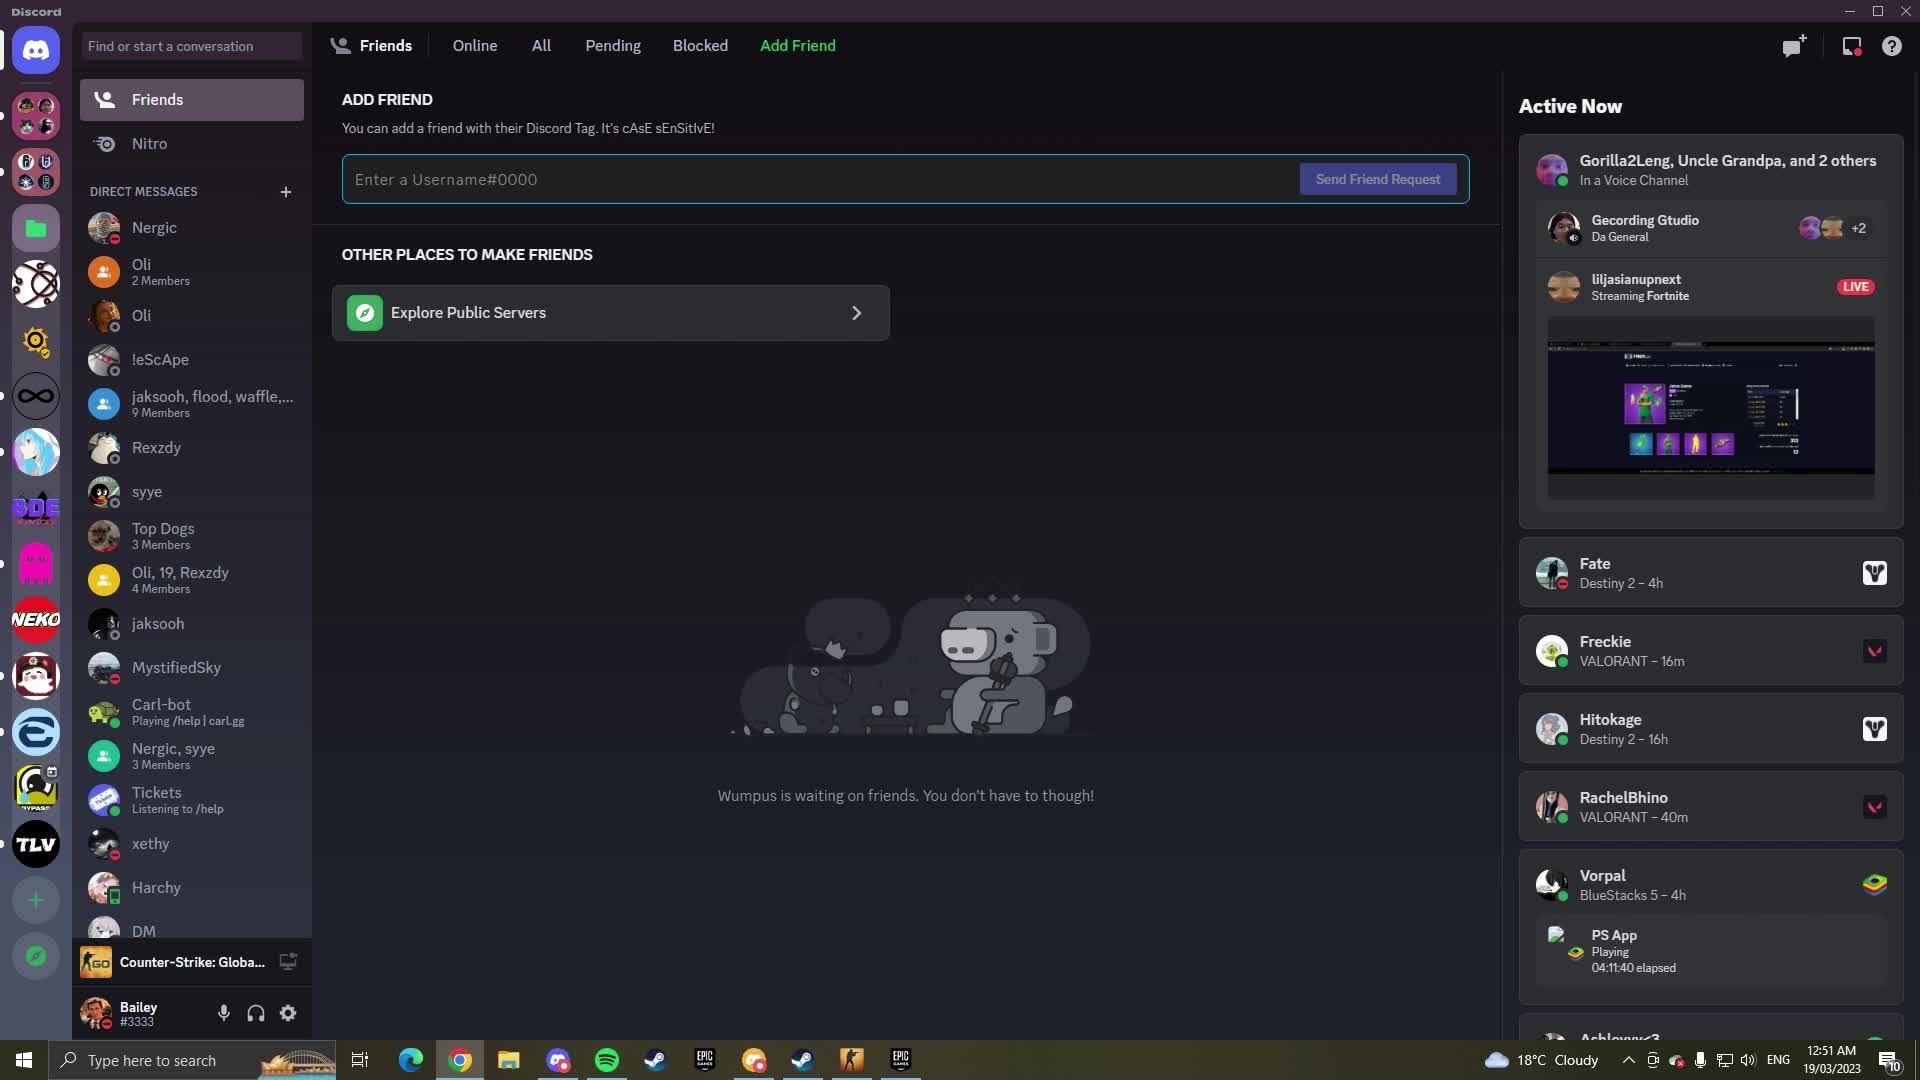Open conversation with MystifiedSky
This screenshot has width=1920, height=1080.
pos(176,668)
